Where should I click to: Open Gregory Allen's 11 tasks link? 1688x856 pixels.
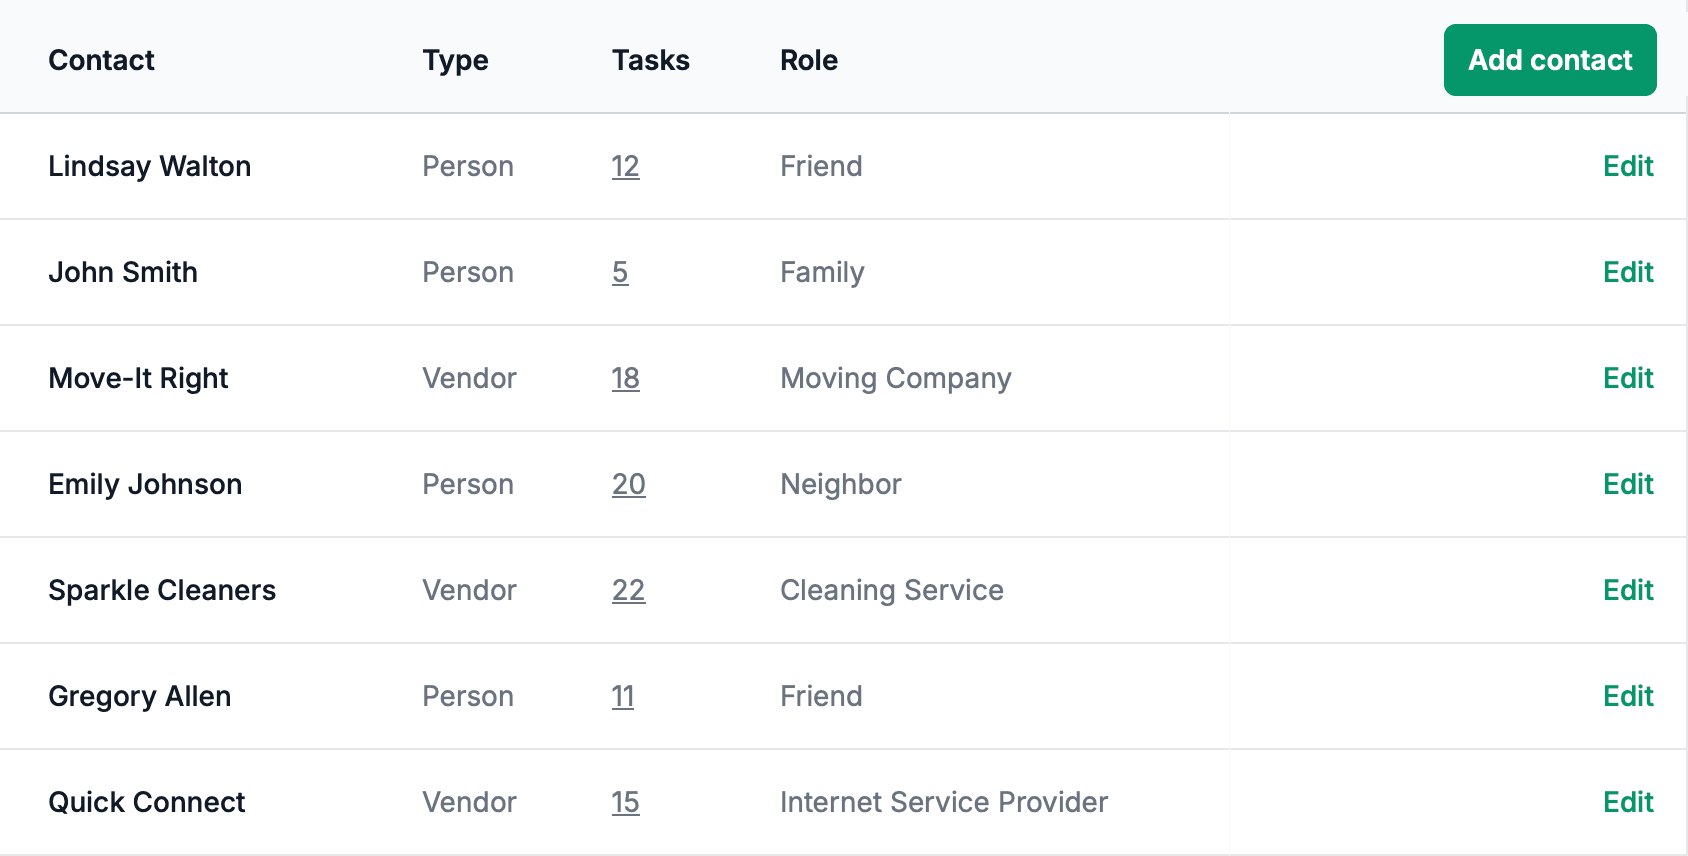pos(623,696)
